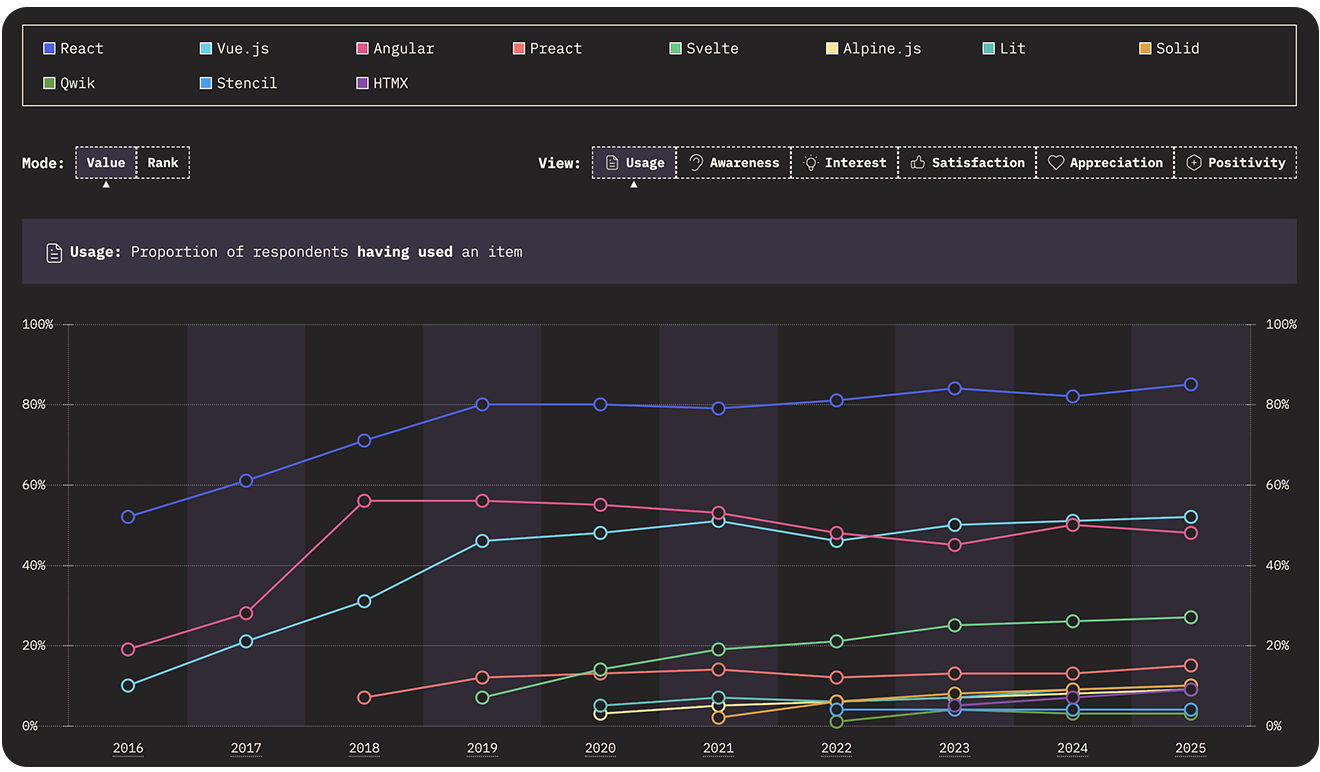1320x772 pixels.
Task: Click the 2024 year label
Action: [1073, 748]
